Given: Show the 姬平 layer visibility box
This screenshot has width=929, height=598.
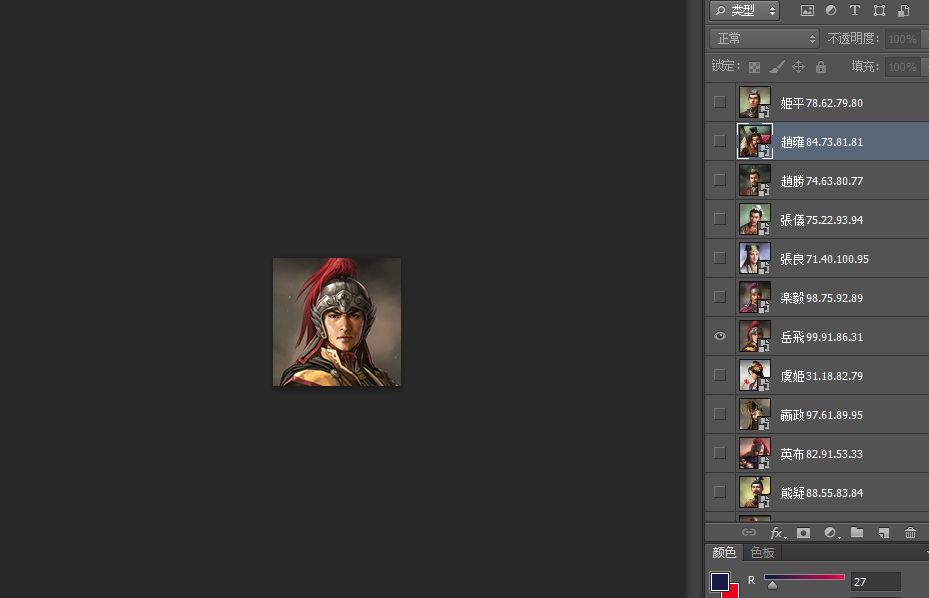Looking at the screenshot, I should click(x=719, y=102).
